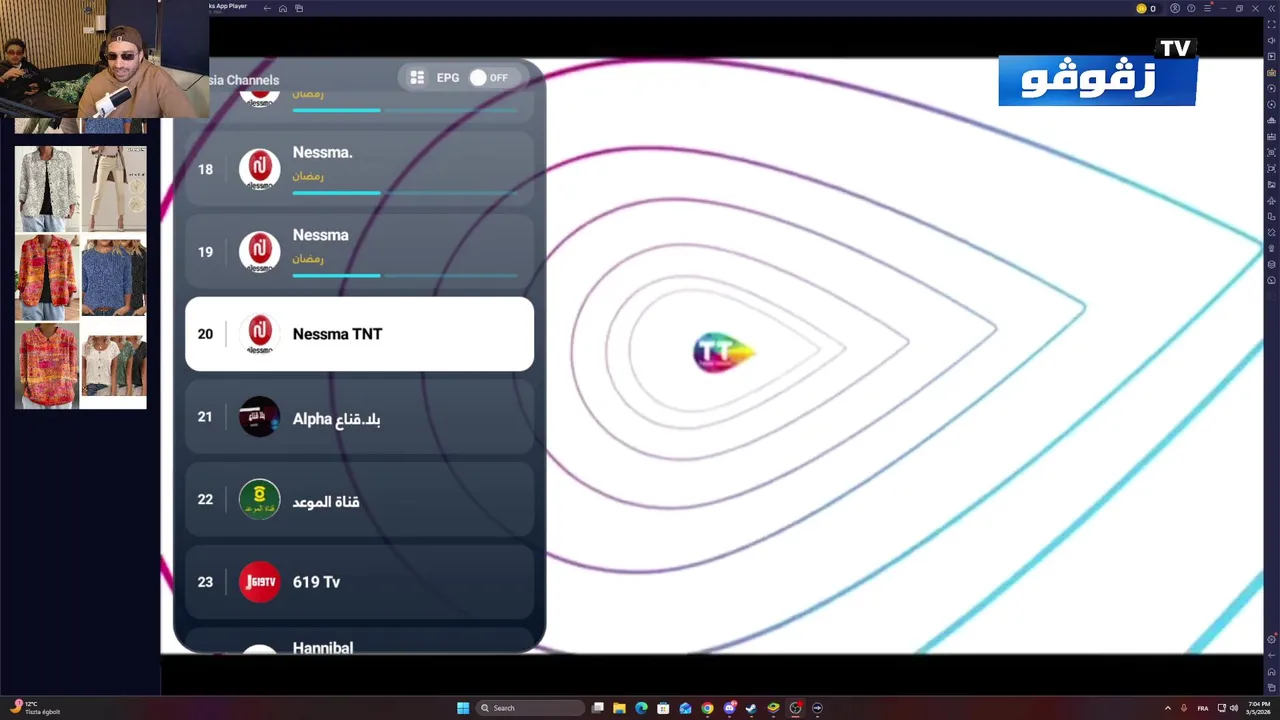1280x720 pixels.
Task: Click the airplane icon in sidebar
Action: pos(1271,200)
